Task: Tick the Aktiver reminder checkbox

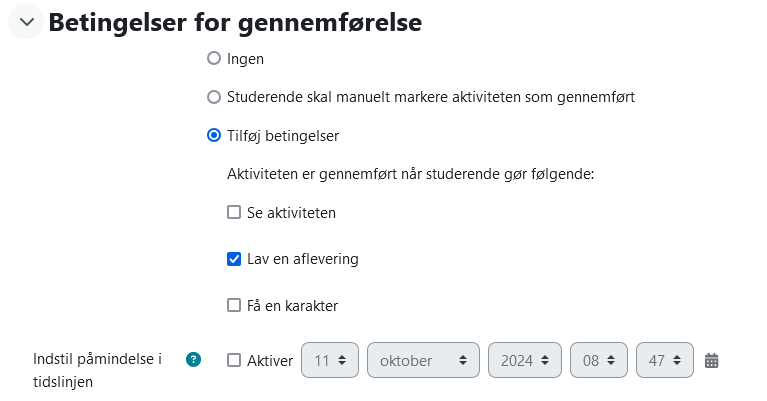Action: pyautogui.click(x=234, y=360)
